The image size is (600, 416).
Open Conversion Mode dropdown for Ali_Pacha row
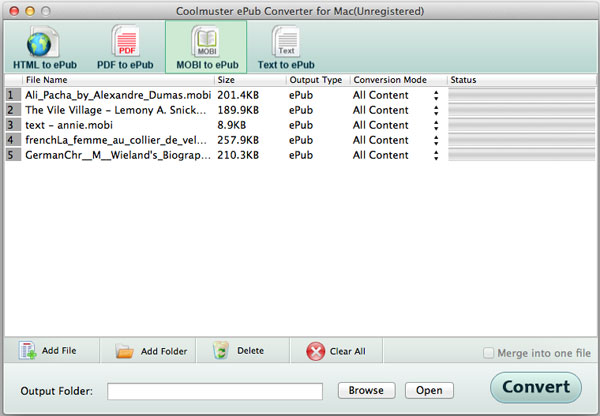coord(436,95)
